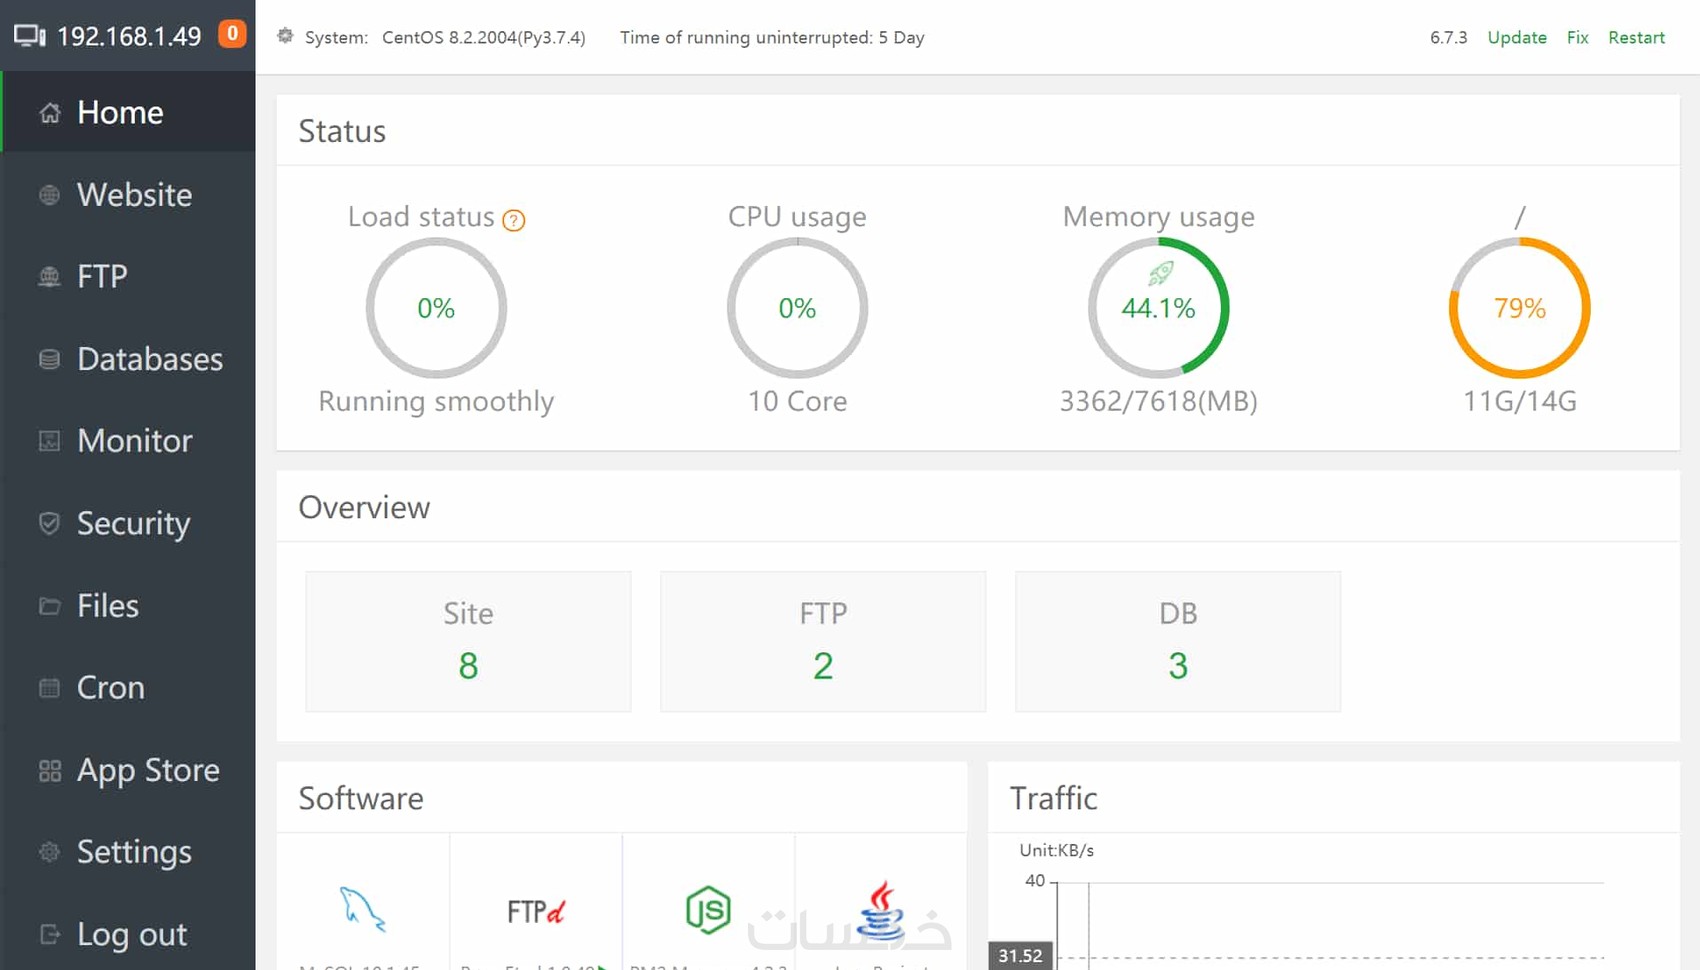Open the MySQL dolphin software icon
The height and width of the screenshot is (970, 1700).
362,909
